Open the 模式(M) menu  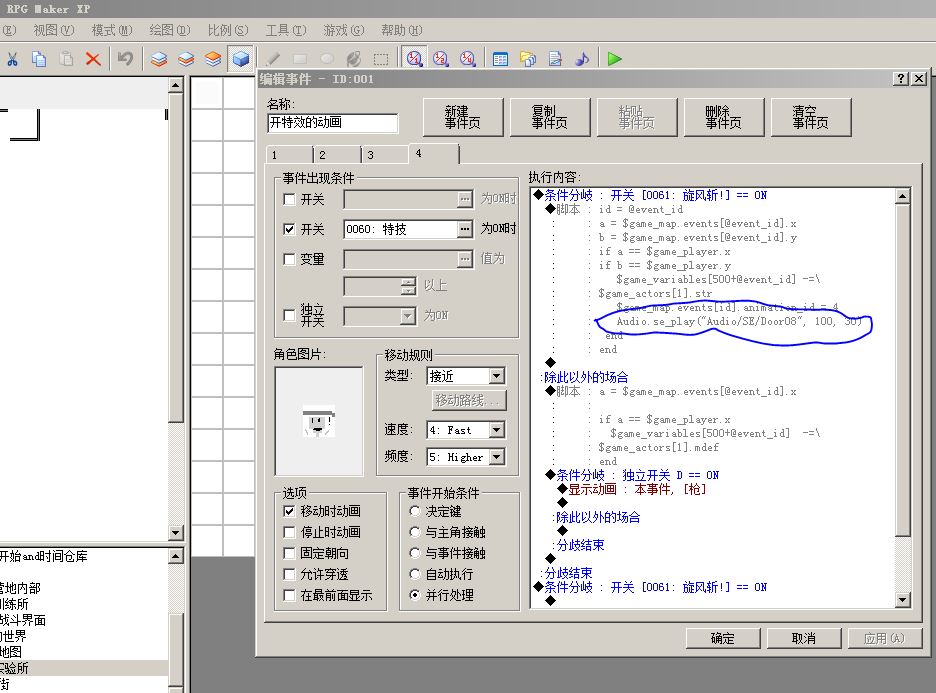pos(112,30)
